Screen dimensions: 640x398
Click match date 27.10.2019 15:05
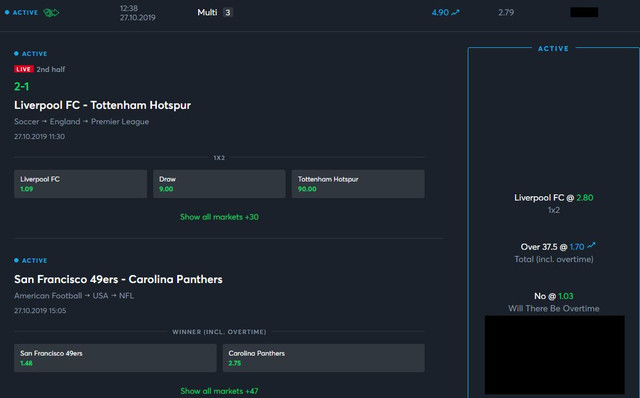[x=40, y=311]
